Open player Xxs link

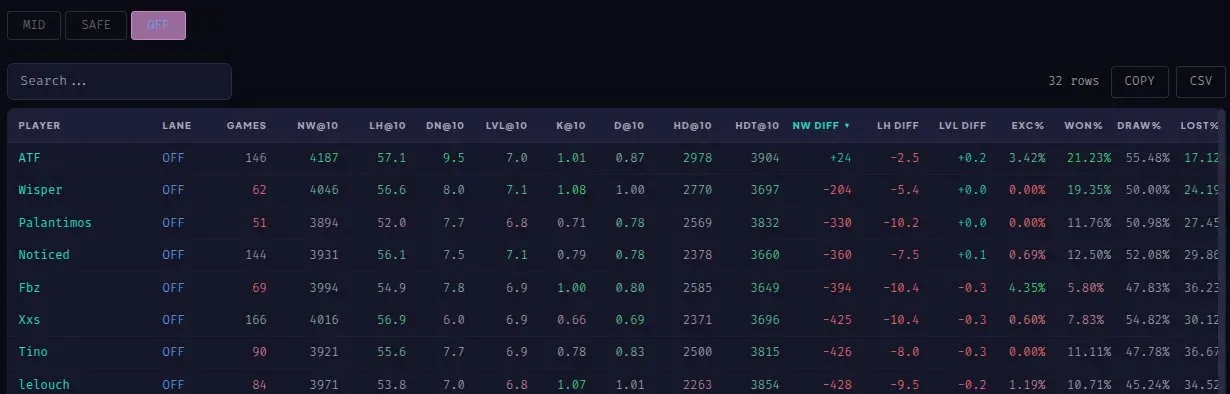[x=29, y=320]
